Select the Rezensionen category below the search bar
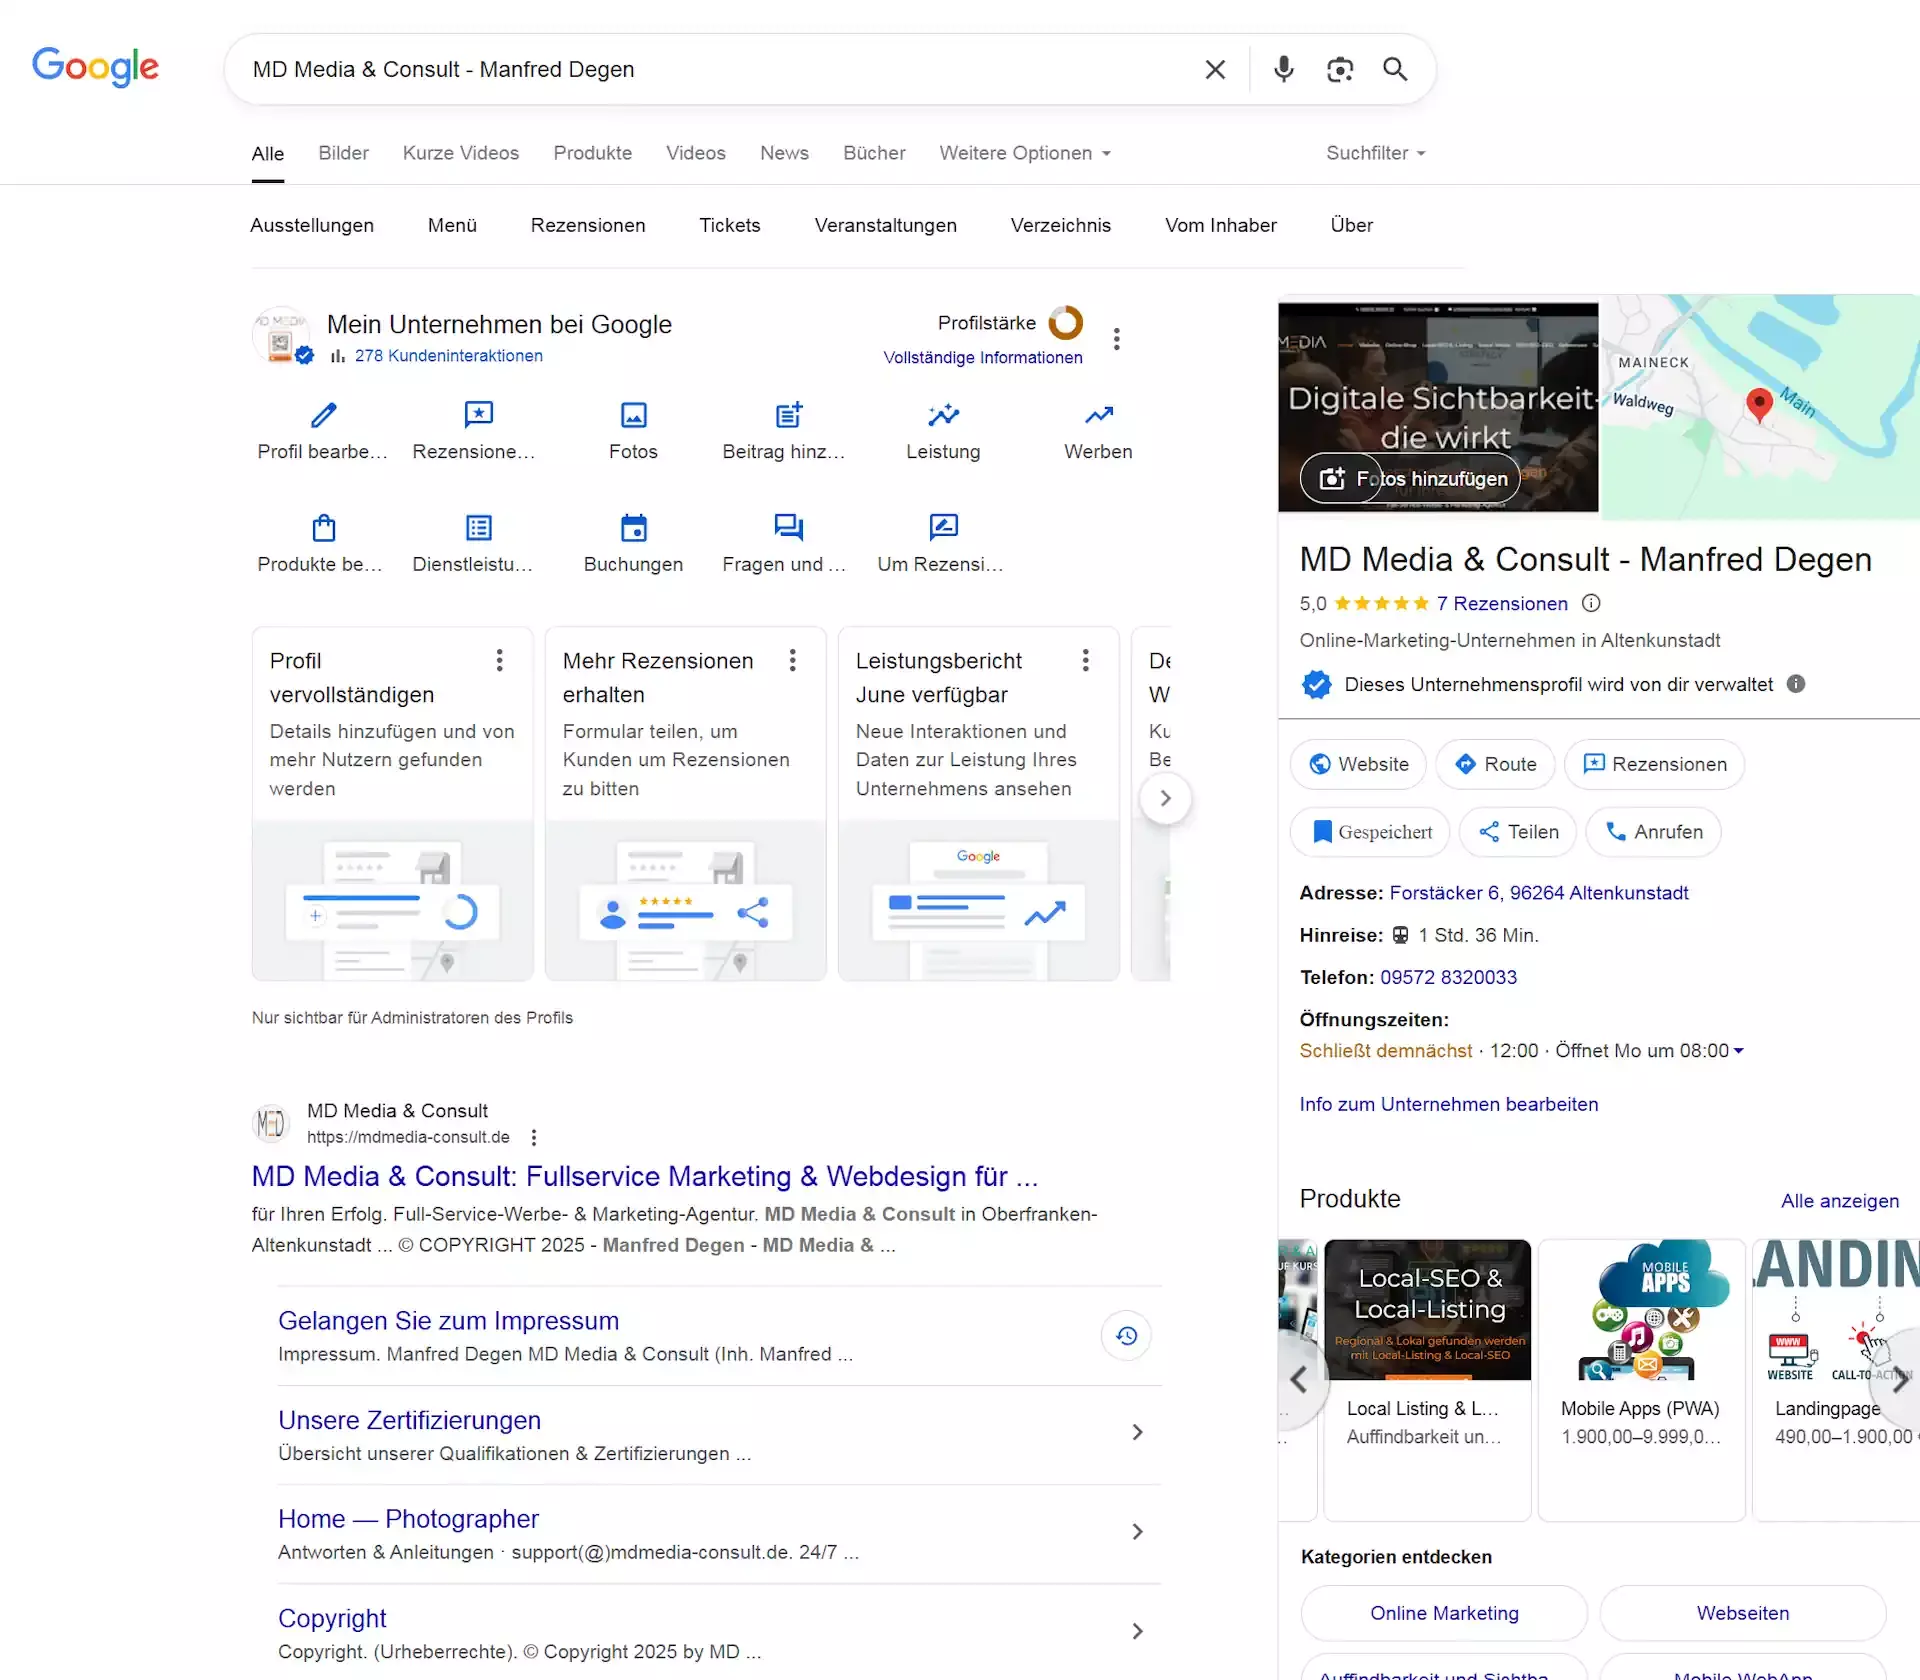The height and width of the screenshot is (1680, 1920). pos(587,225)
